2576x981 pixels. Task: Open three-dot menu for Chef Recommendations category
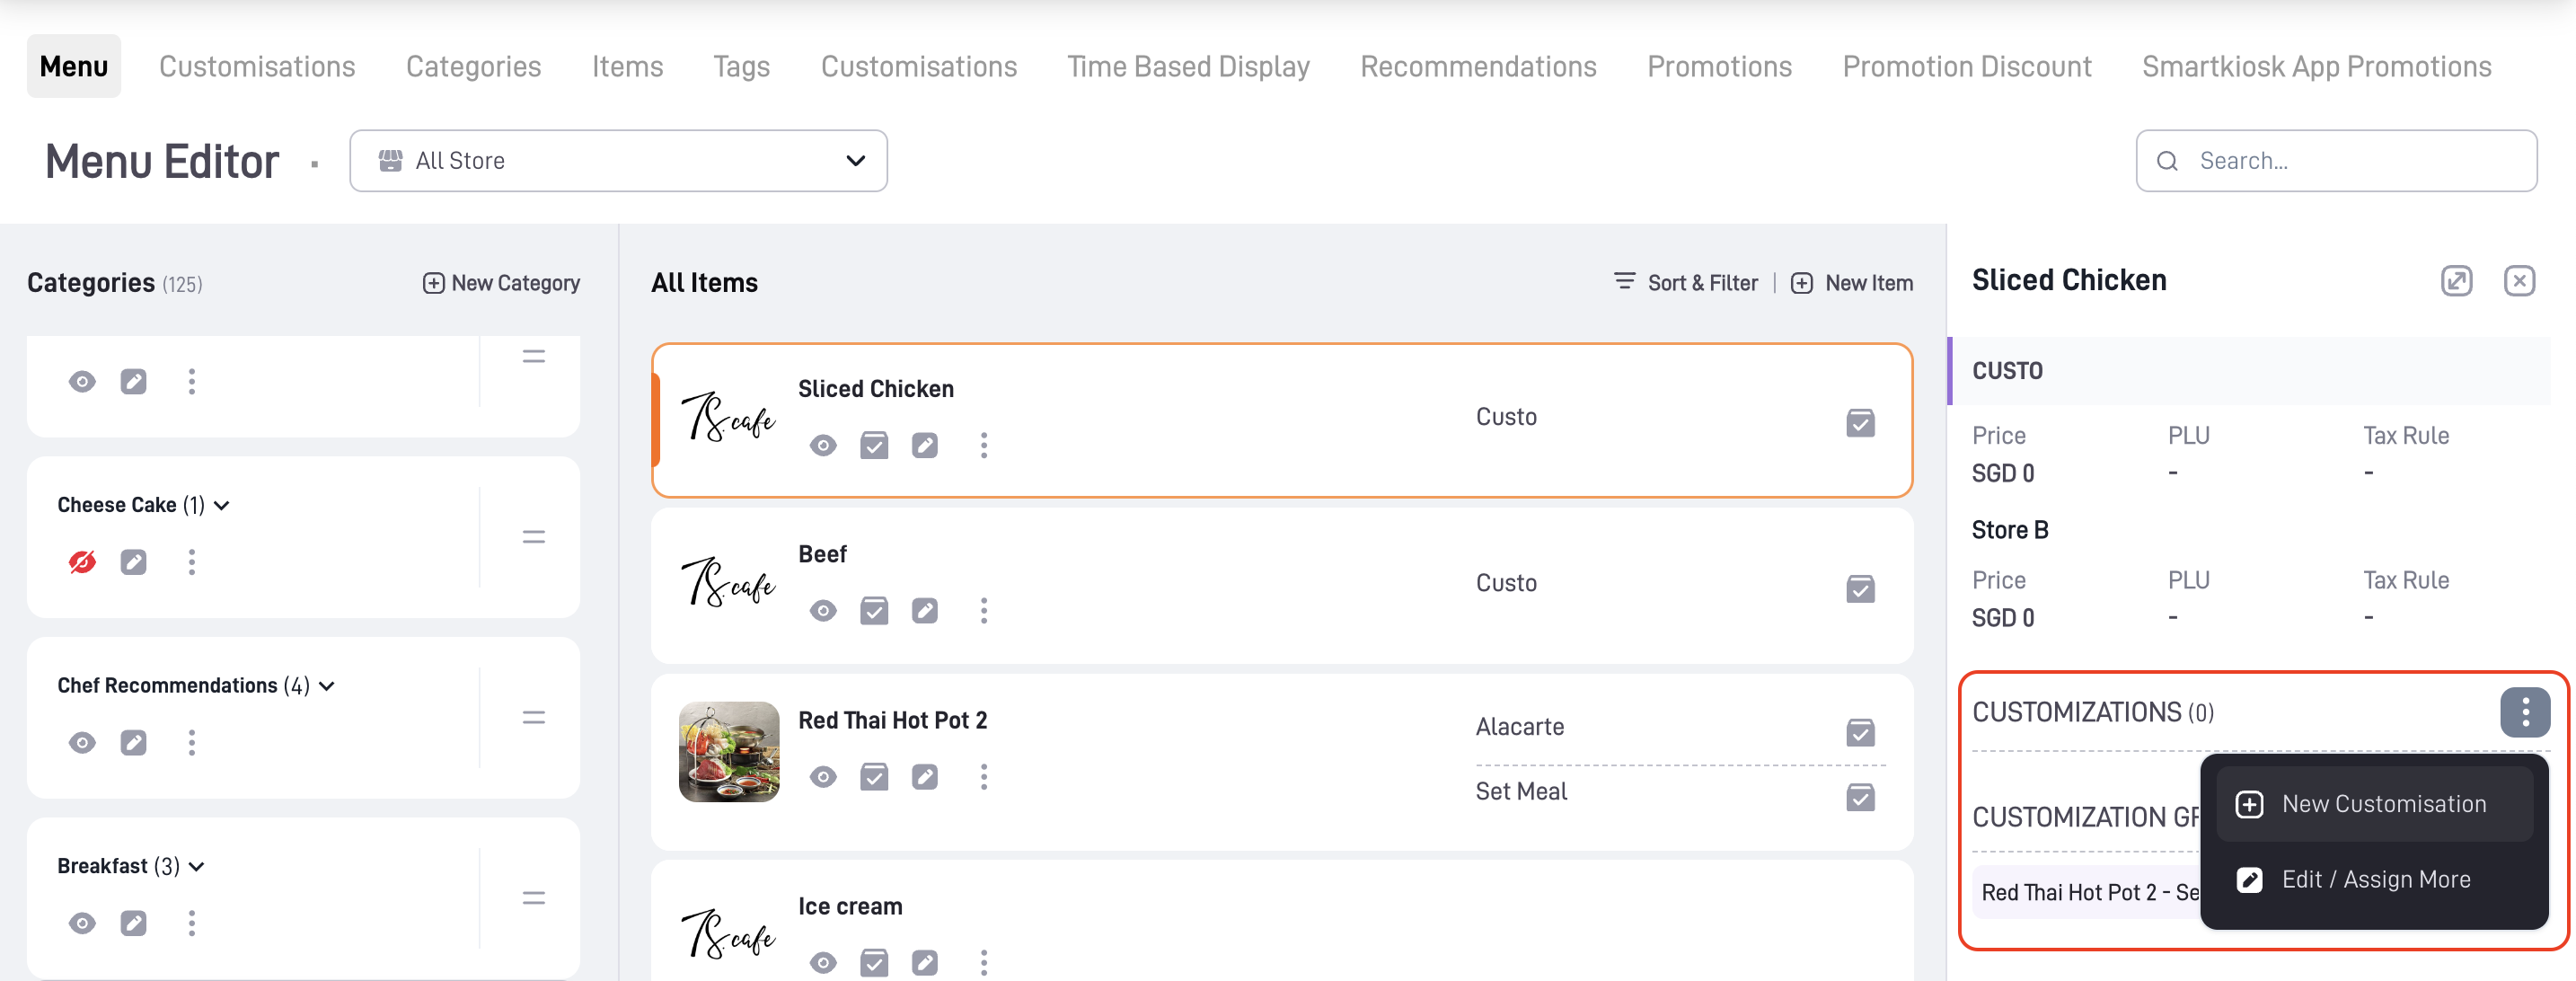click(191, 742)
